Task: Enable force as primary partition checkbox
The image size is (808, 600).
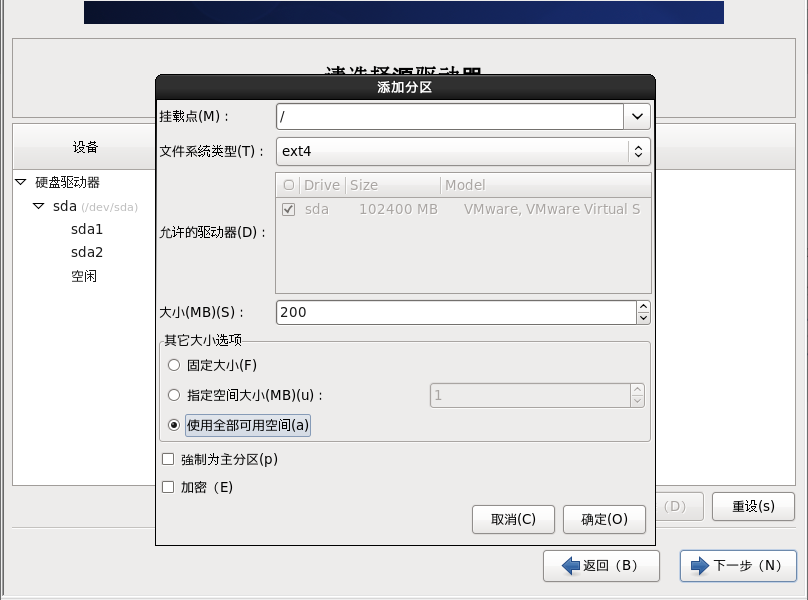Action: tap(168, 459)
